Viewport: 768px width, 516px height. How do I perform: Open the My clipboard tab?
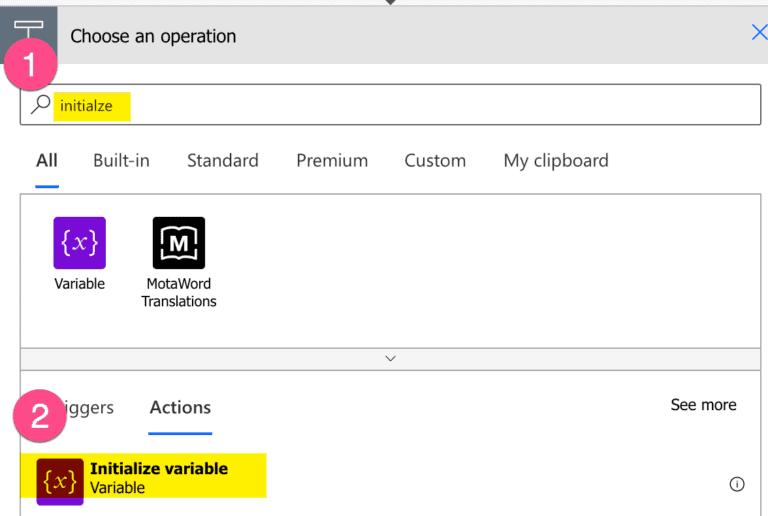556,160
